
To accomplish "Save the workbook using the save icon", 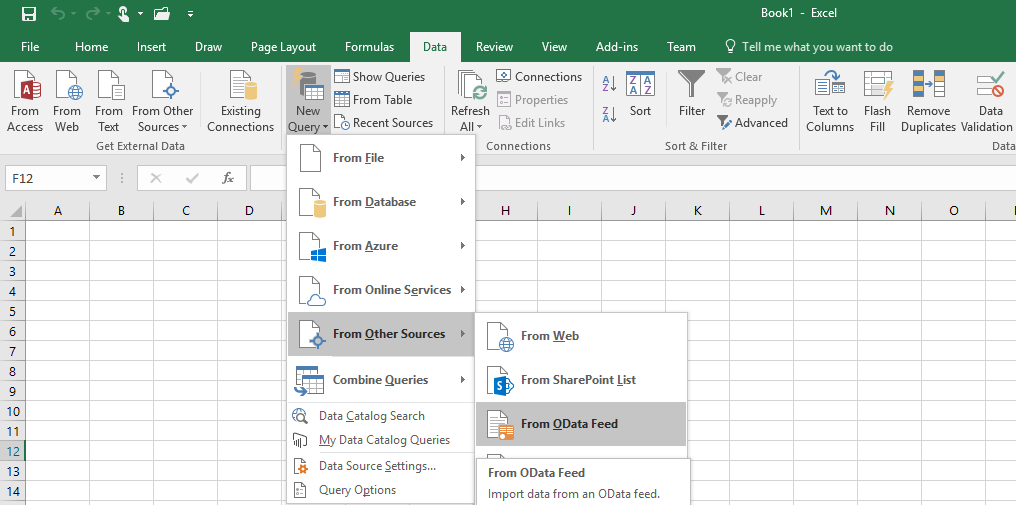I will point(29,14).
